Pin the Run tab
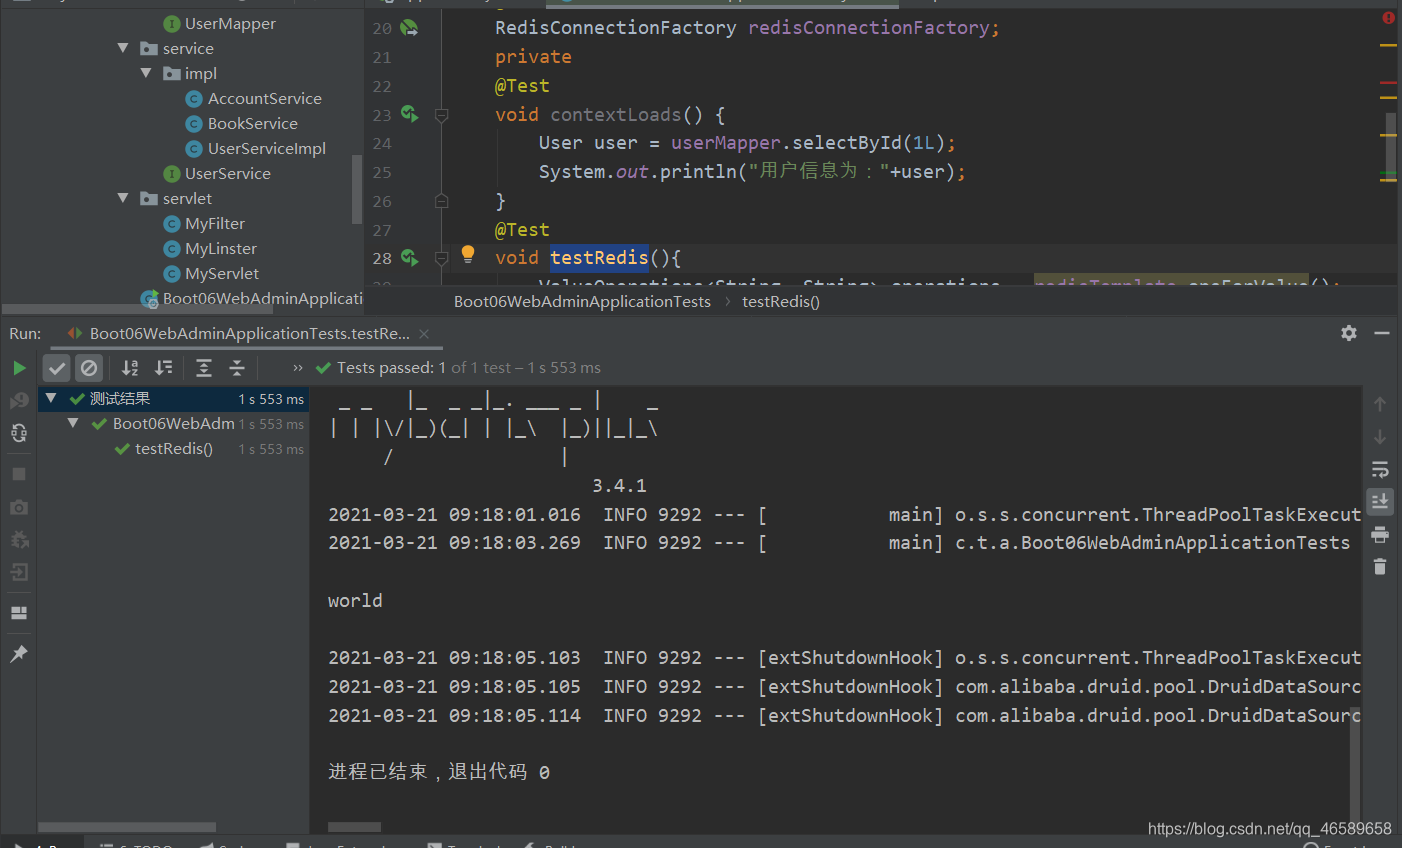1402x848 pixels. 19,653
